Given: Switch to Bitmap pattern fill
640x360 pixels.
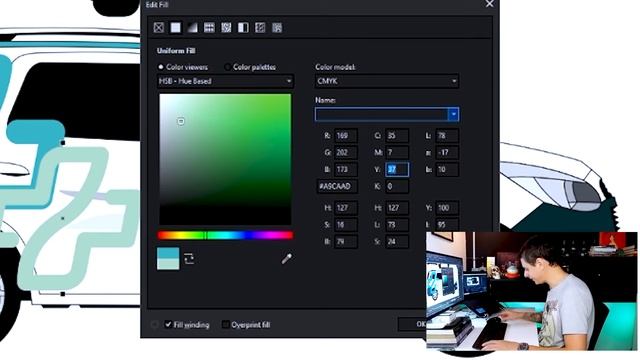Looking at the screenshot, I should (226, 27).
